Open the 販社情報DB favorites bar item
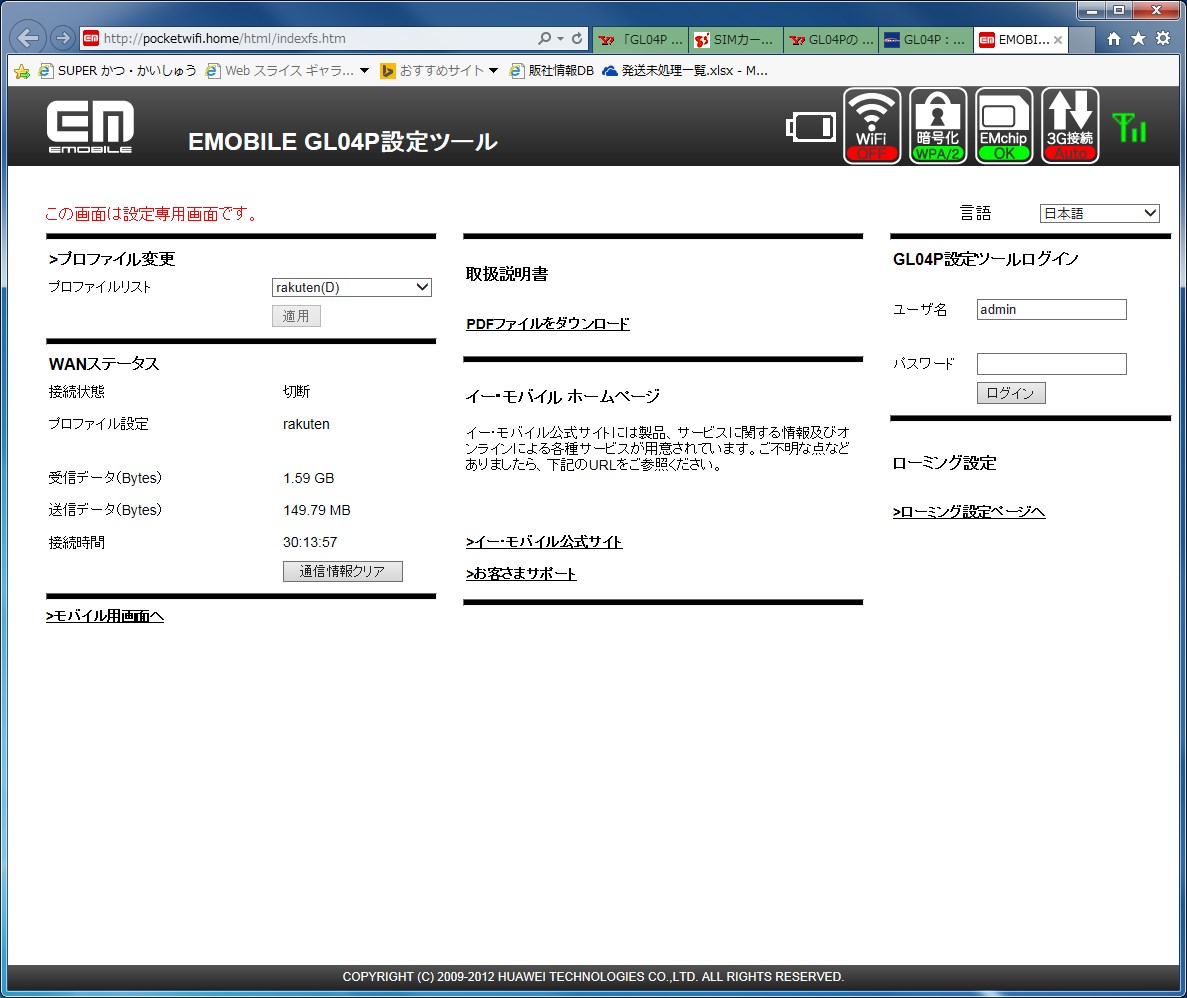This screenshot has height=998, width=1187. [551, 71]
